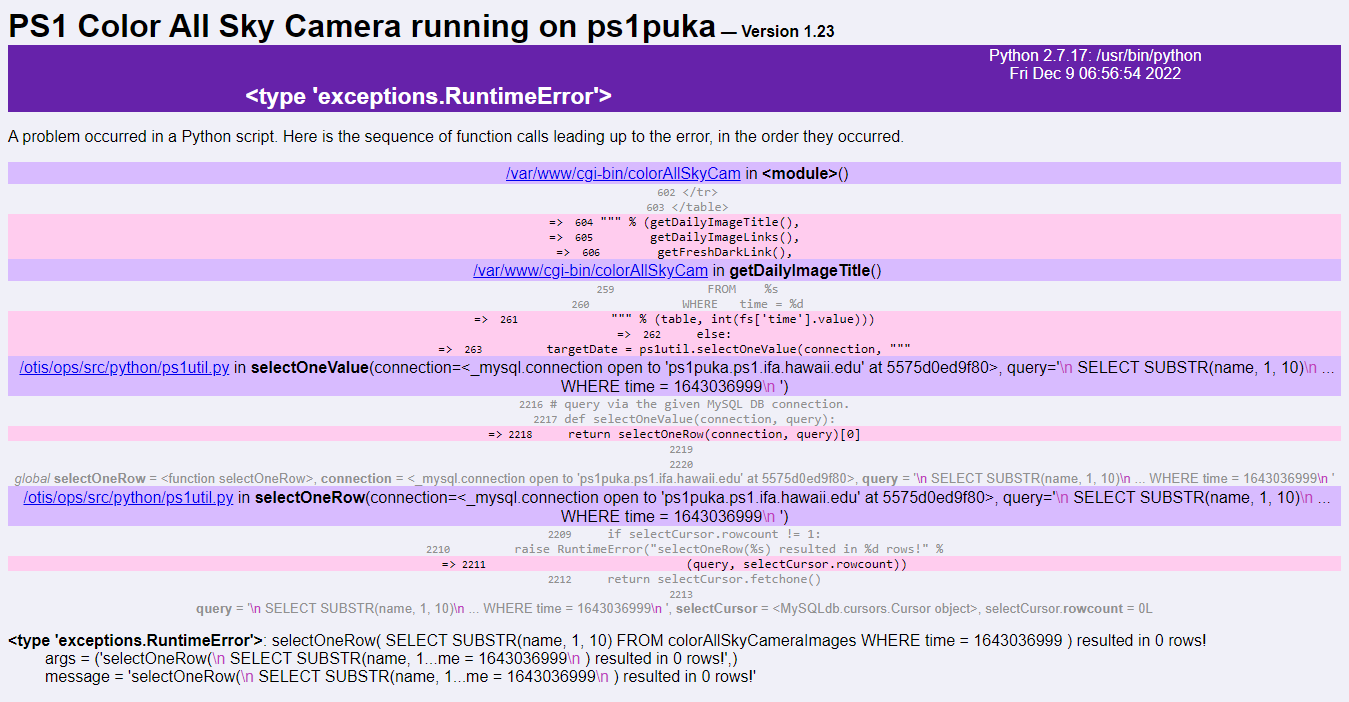Click code line 604 getDailyImageTitle()
The height and width of the screenshot is (702, 1349).
click(x=674, y=222)
